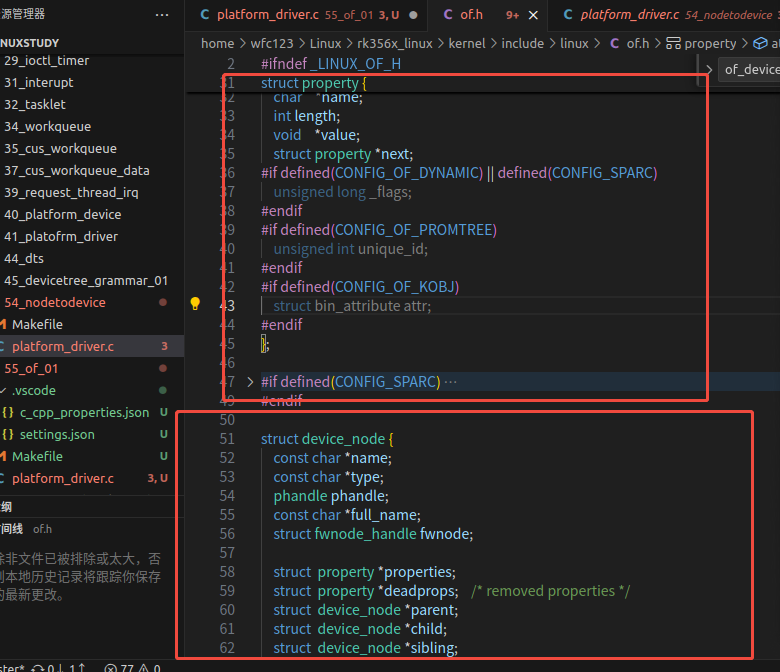Select highlighted platform_driver.c with badge 3
Viewport: 780px width, 672px height.
click(x=92, y=346)
